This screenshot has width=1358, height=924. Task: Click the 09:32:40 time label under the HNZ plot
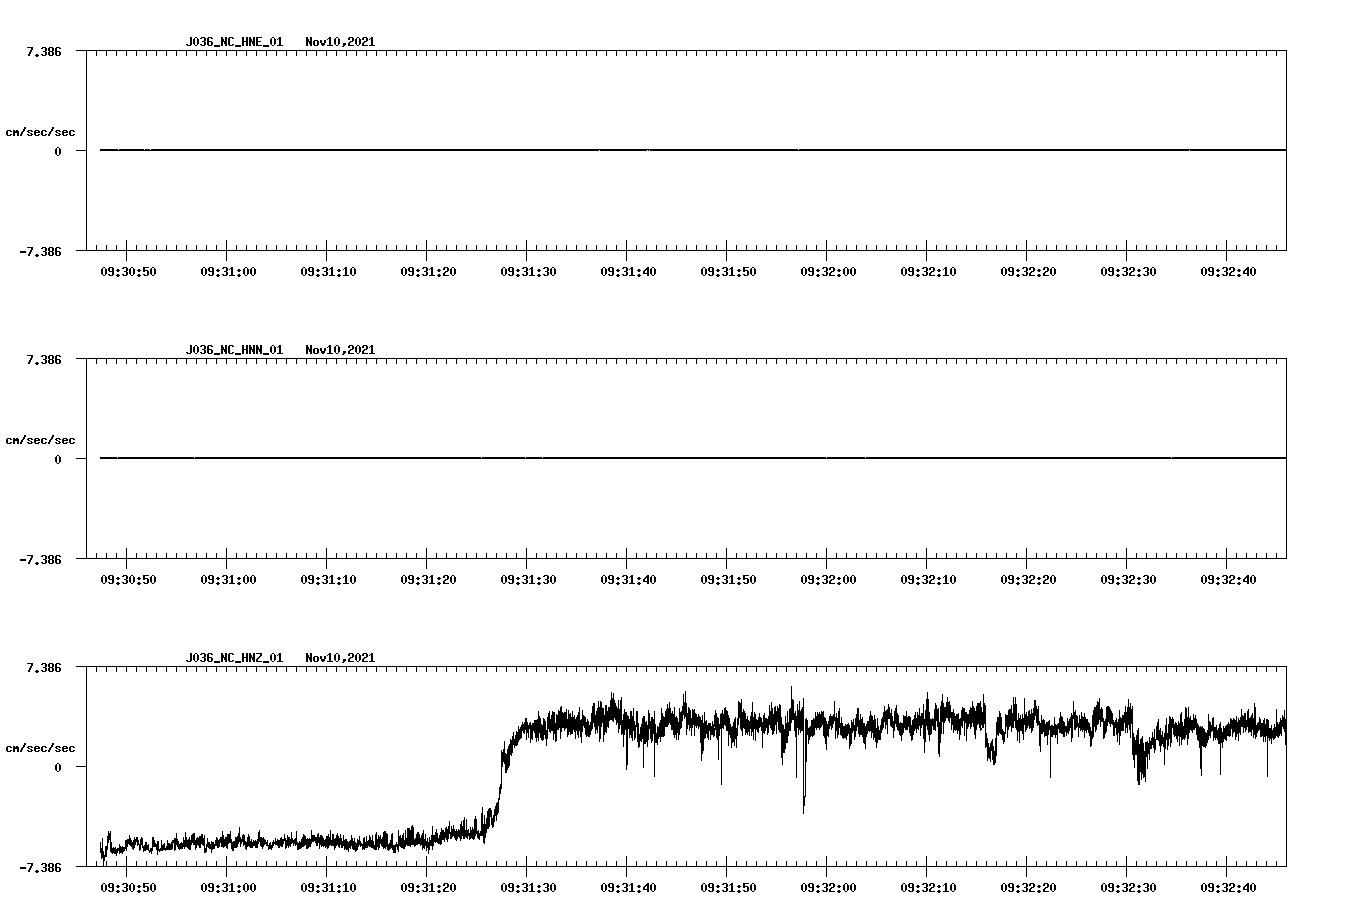click(1228, 888)
